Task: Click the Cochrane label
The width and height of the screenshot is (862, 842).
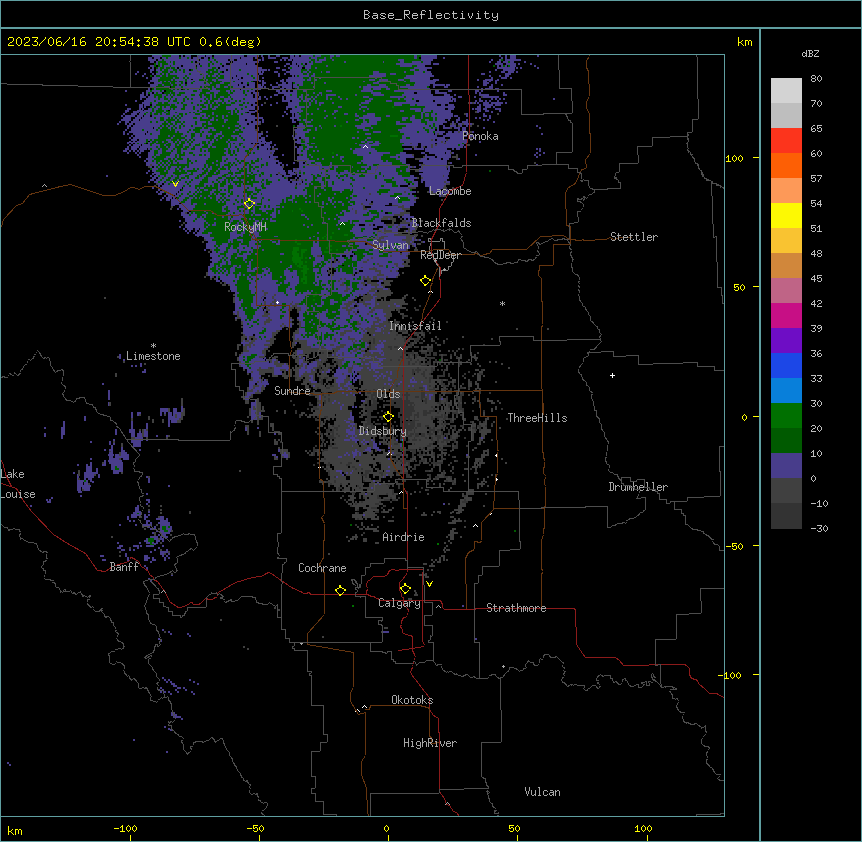Action: pos(322,568)
